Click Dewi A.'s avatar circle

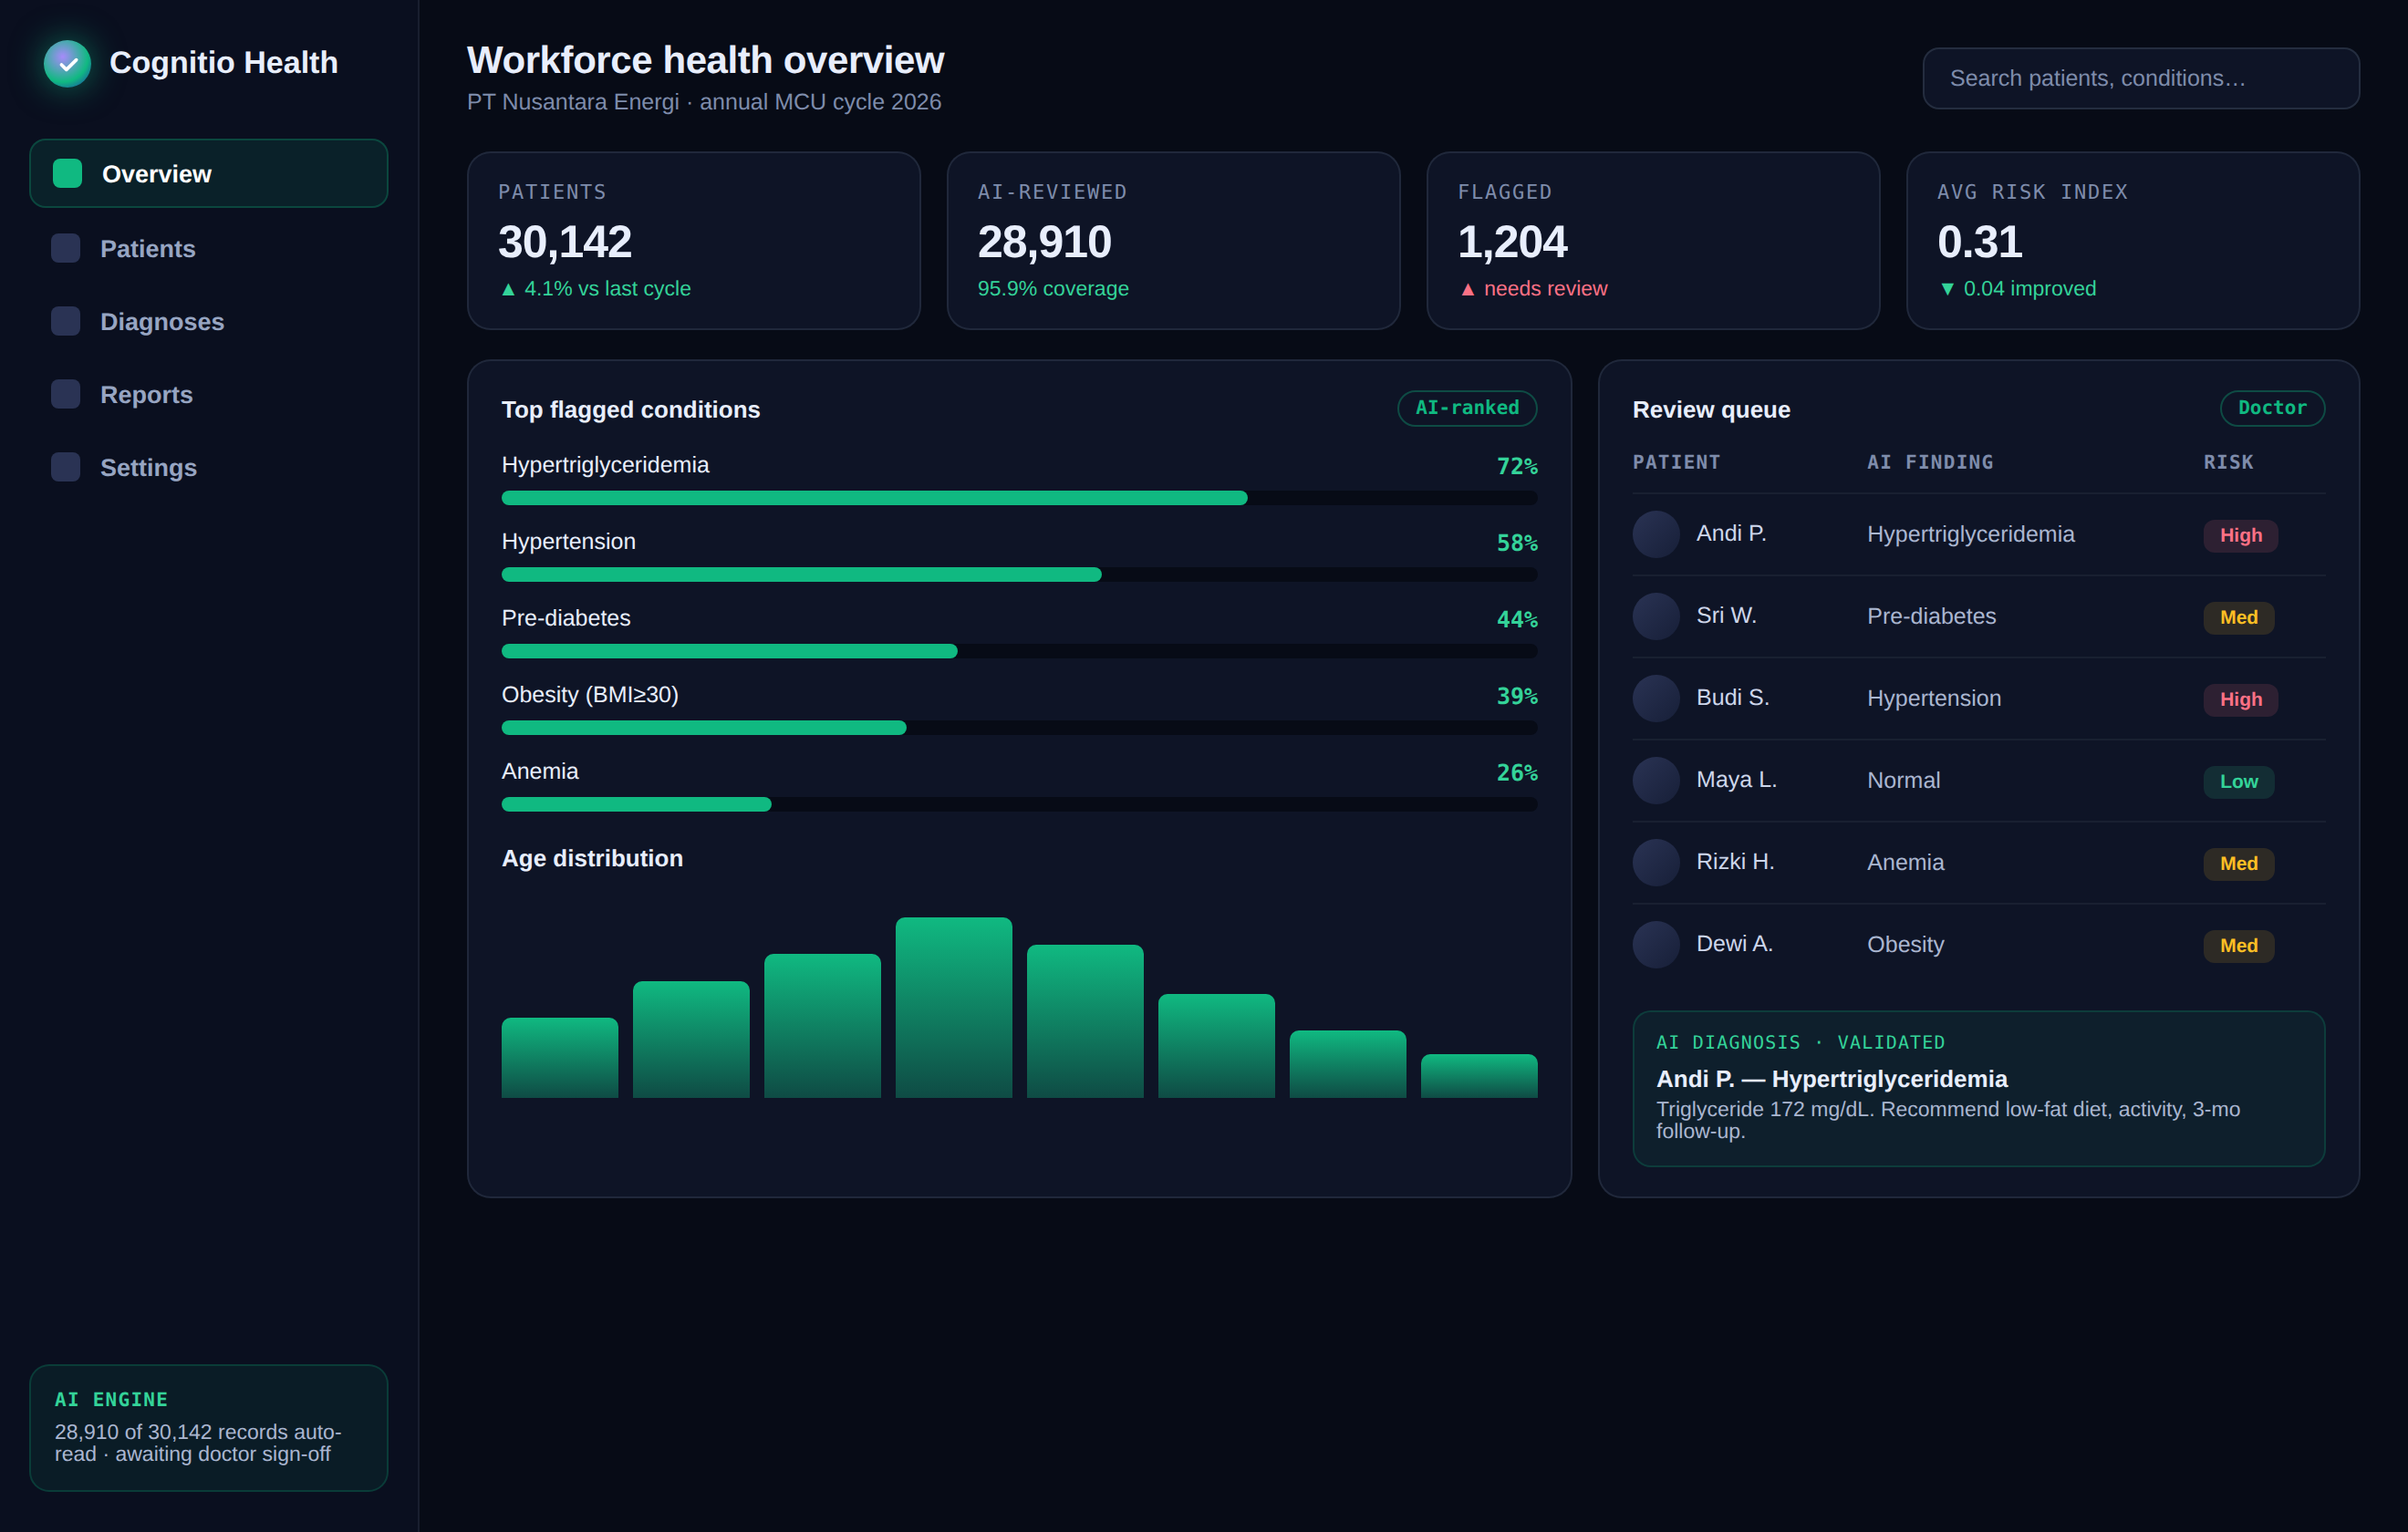(1656, 944)
